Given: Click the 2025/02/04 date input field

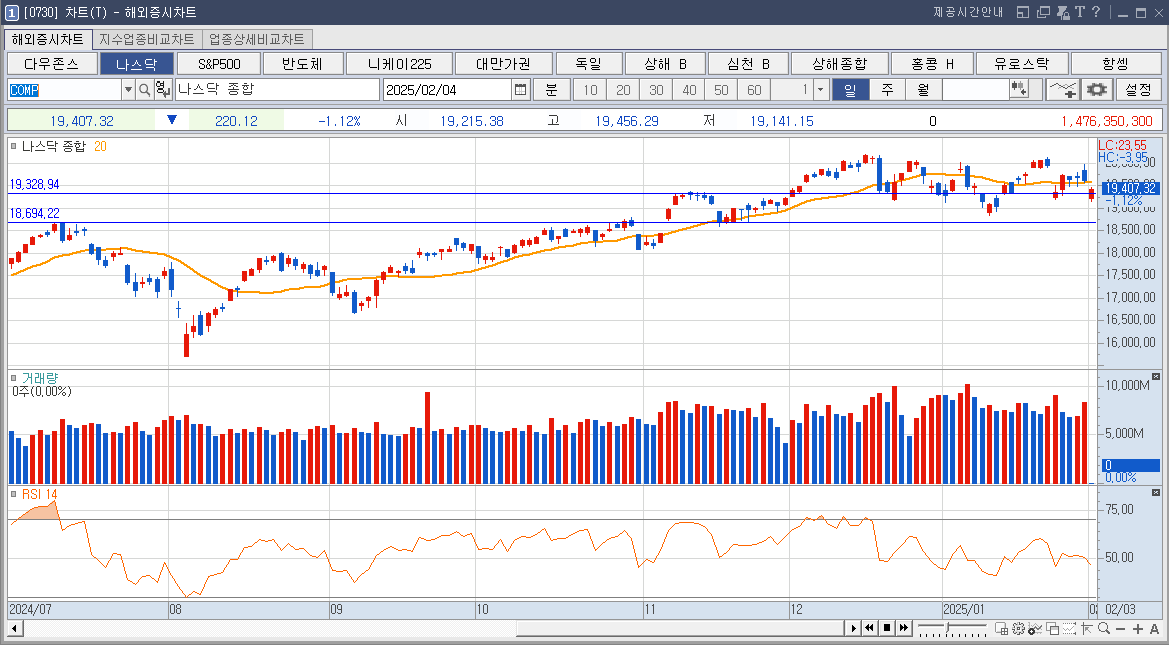Looking at the screenshot, I should [447, 90].
